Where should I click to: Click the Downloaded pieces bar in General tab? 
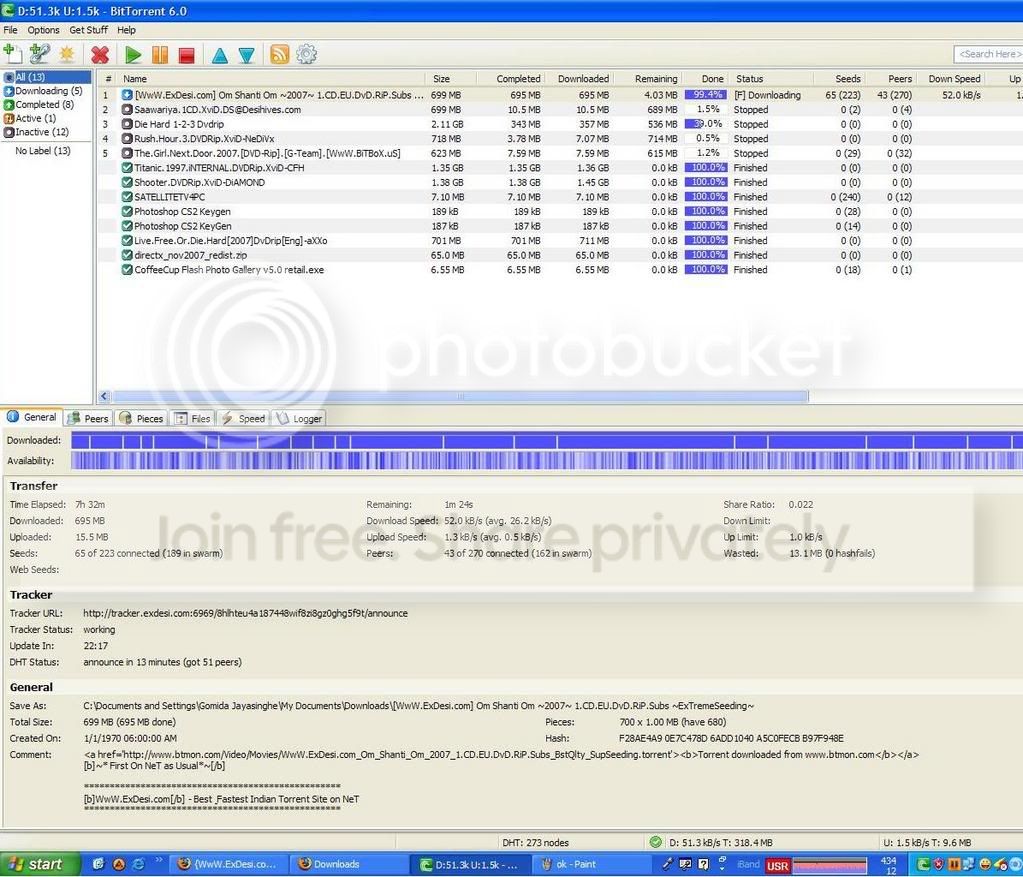(x=547, y=441)
